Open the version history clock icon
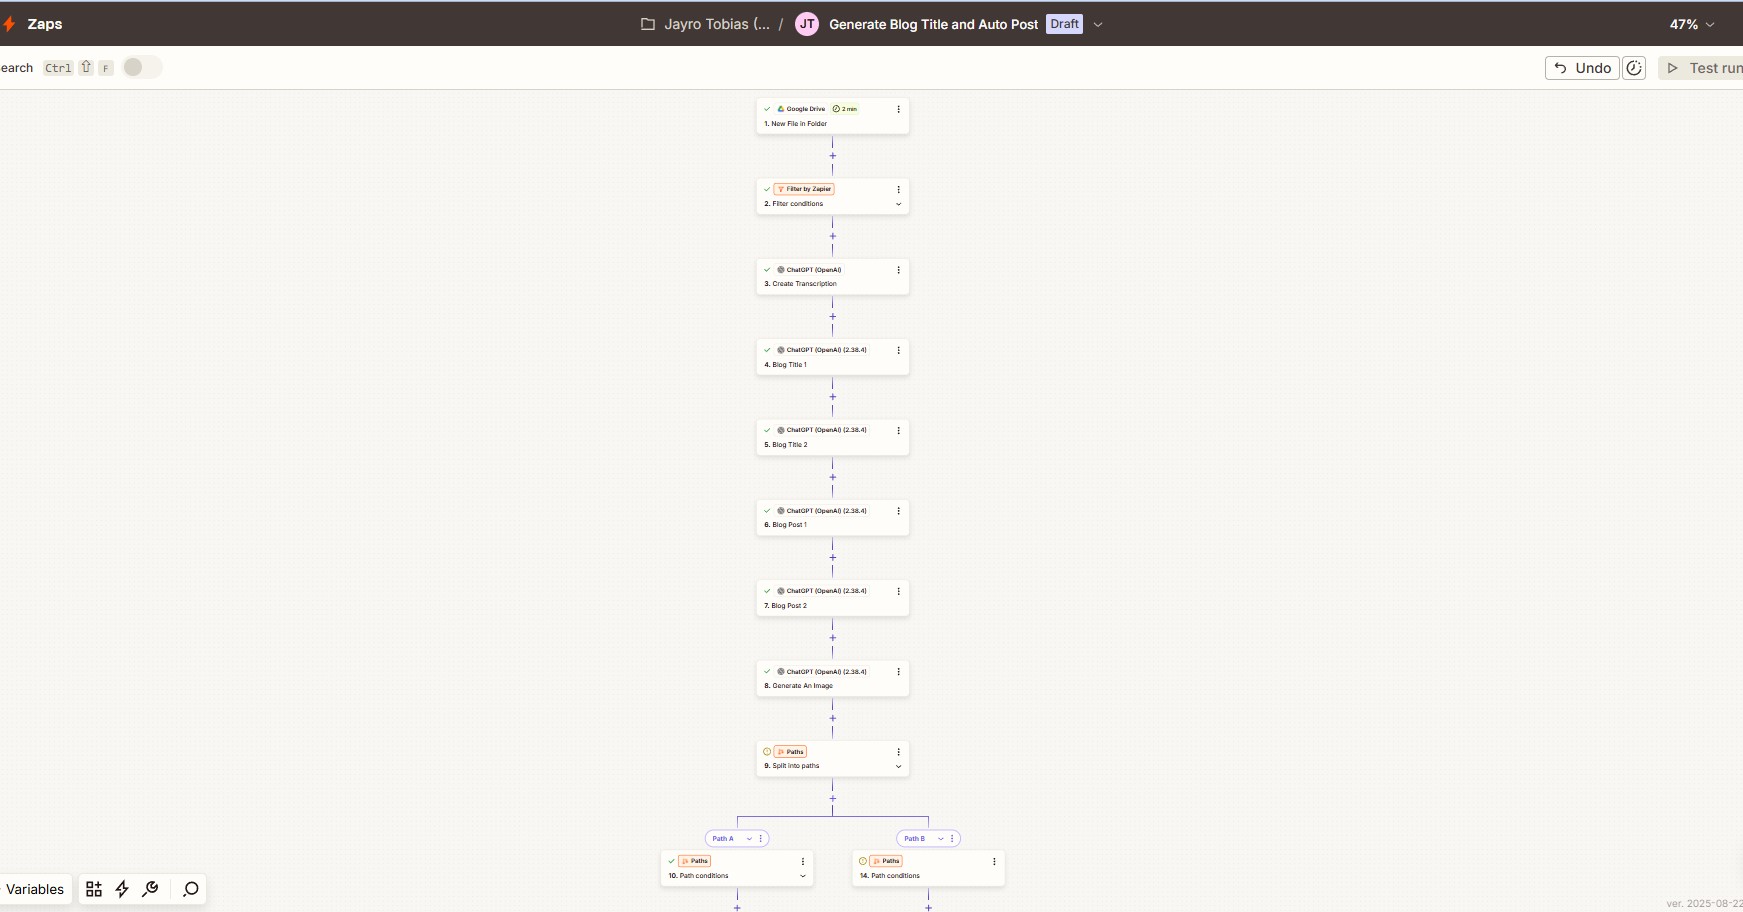The image size is (1743, 912). tap(1634, 68)
